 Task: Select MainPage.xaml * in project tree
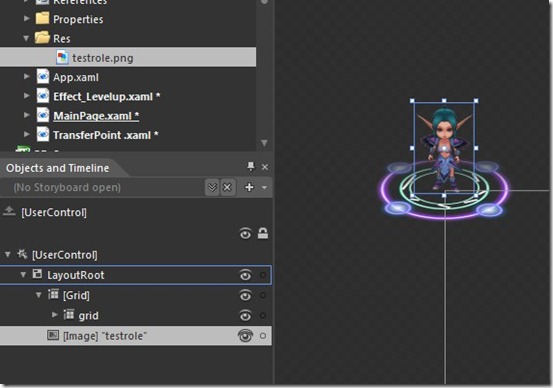coord(96,116)
